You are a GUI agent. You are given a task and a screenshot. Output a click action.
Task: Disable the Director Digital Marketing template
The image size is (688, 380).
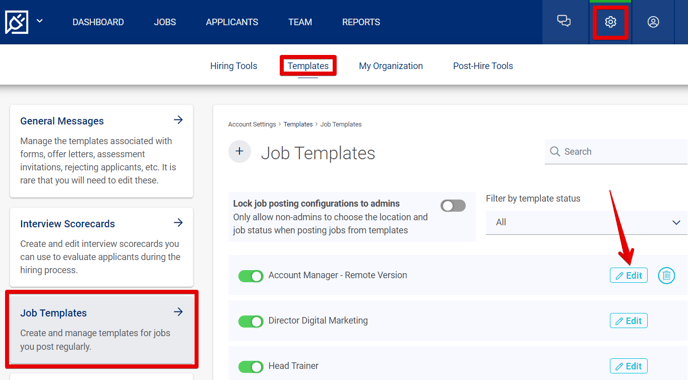point(251,321)
